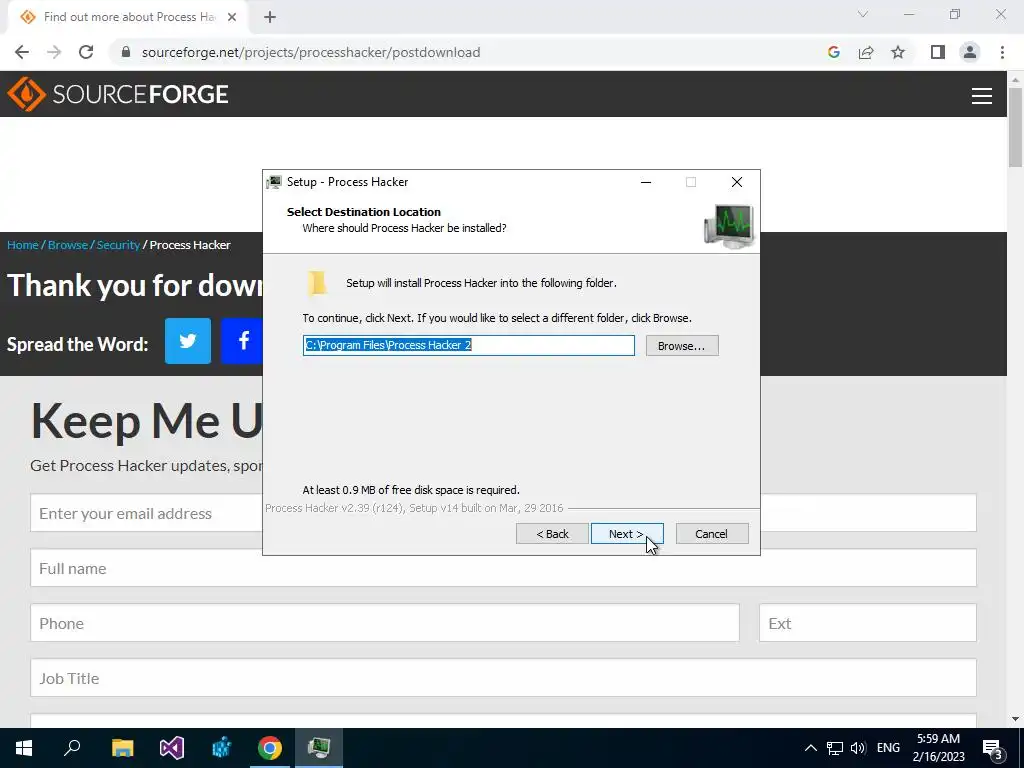Screen dimensions: 1024x768
Task: Open the Browse breadcrumb link
Action: coord(68,245)
